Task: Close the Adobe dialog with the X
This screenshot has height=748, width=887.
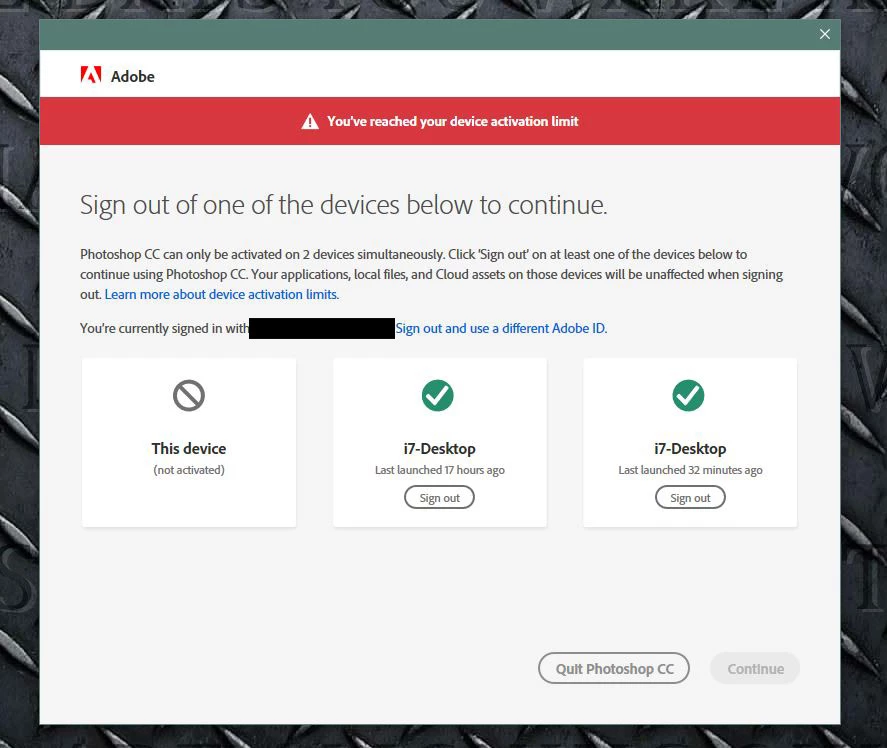Action: click(825, 34)
